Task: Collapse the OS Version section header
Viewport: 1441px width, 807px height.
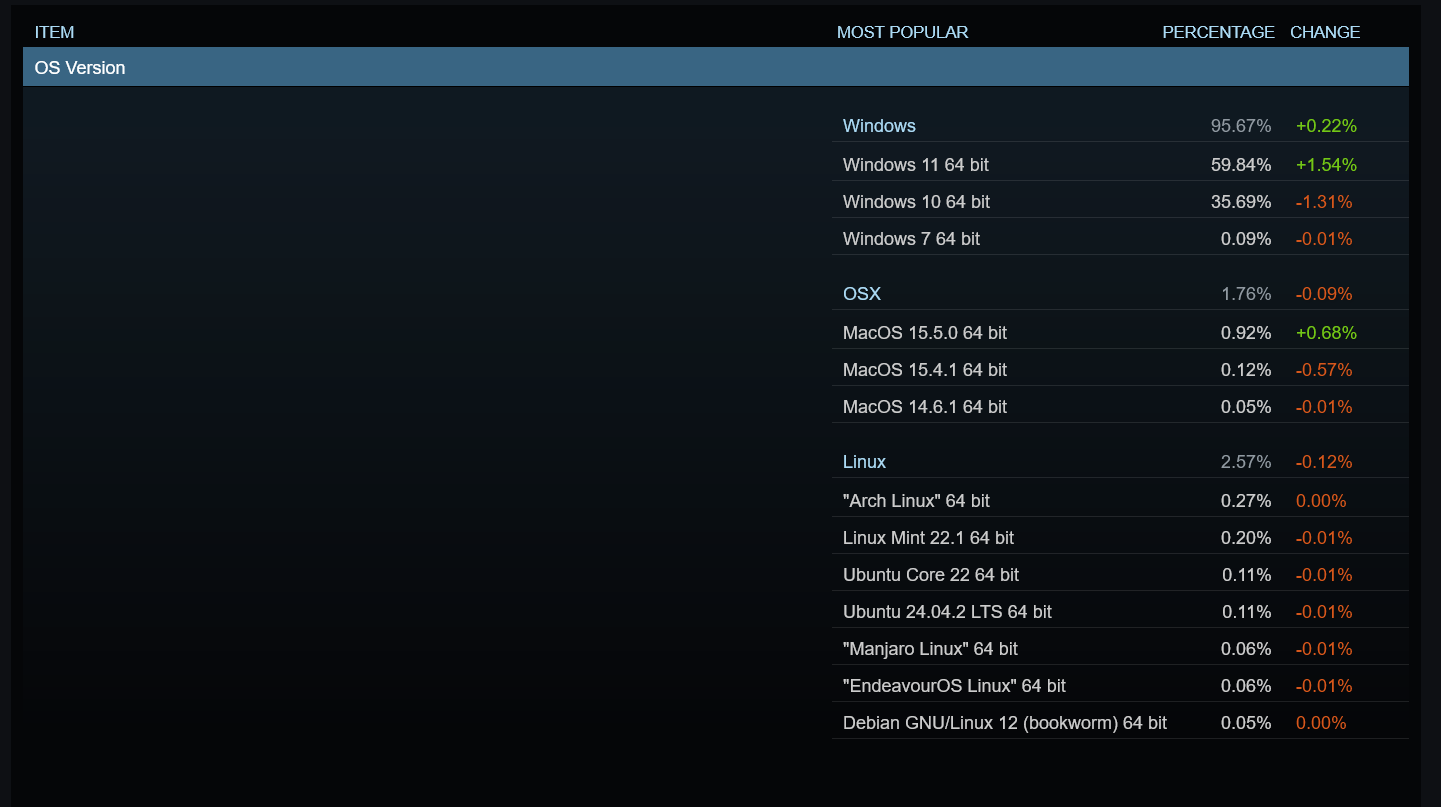Action: pos(716,68)
